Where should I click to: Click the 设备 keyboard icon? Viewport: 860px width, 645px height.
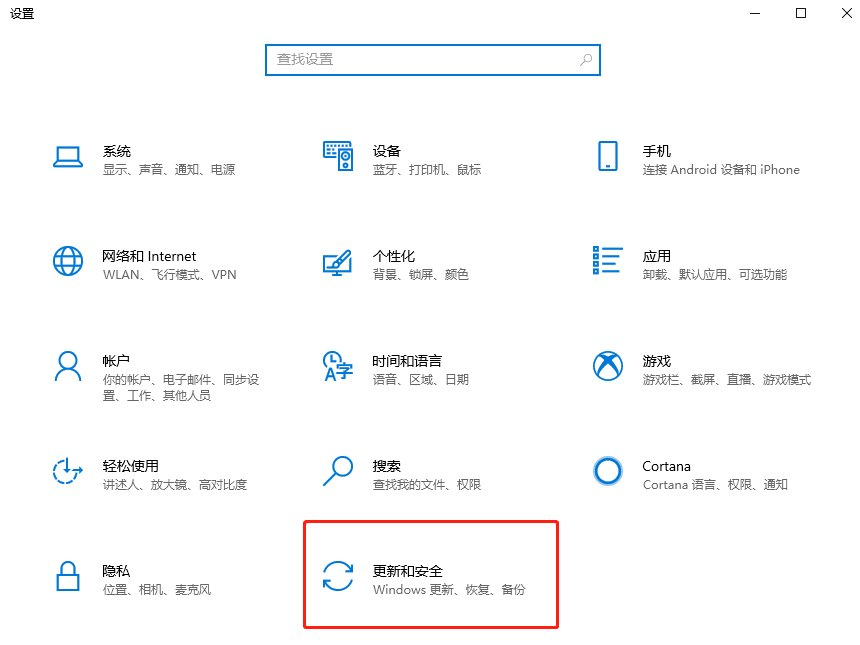coord(338,156)
